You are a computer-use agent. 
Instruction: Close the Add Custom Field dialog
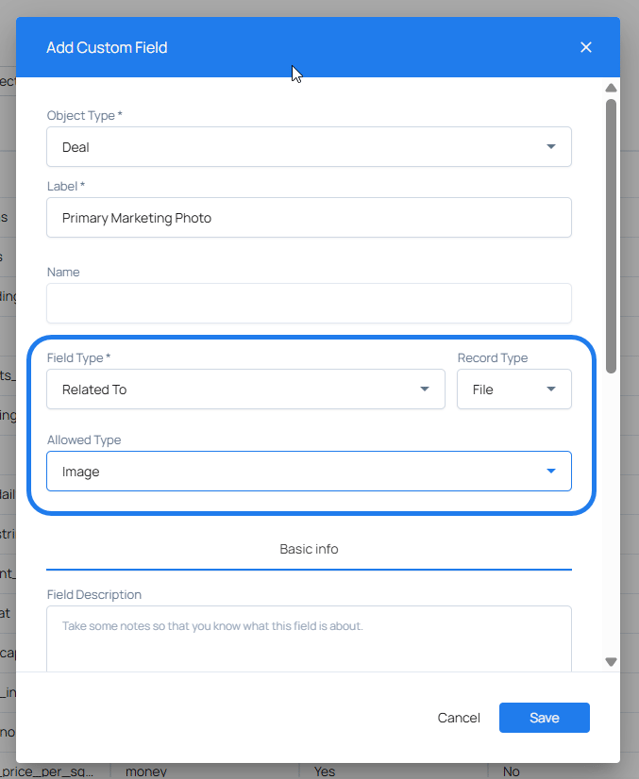point(586,47)
